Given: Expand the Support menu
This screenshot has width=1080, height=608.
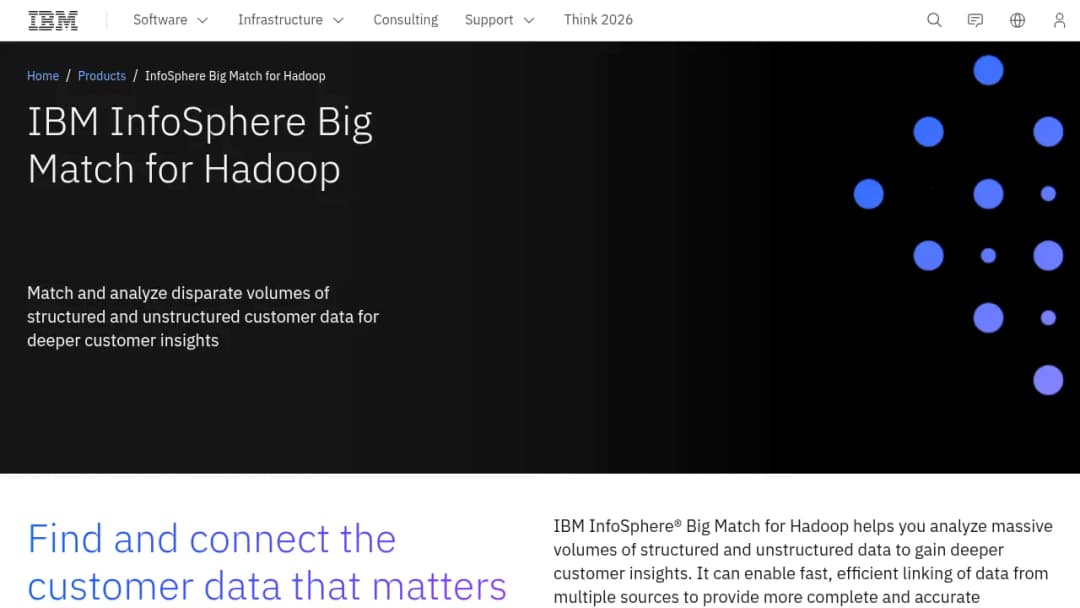Looking at the screenshot, I should click(x=499, y=20).
